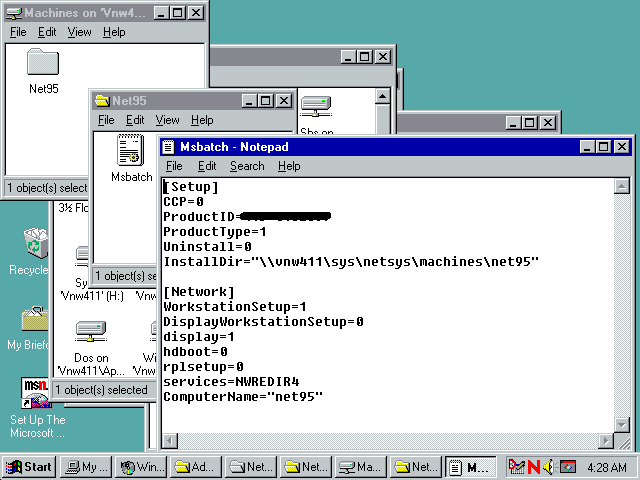Viewport: 640px width, 480px height.
Task: Select the 'Dos on Vnw411\Ap...' network drive icon
Action: (x=91, y=331)
